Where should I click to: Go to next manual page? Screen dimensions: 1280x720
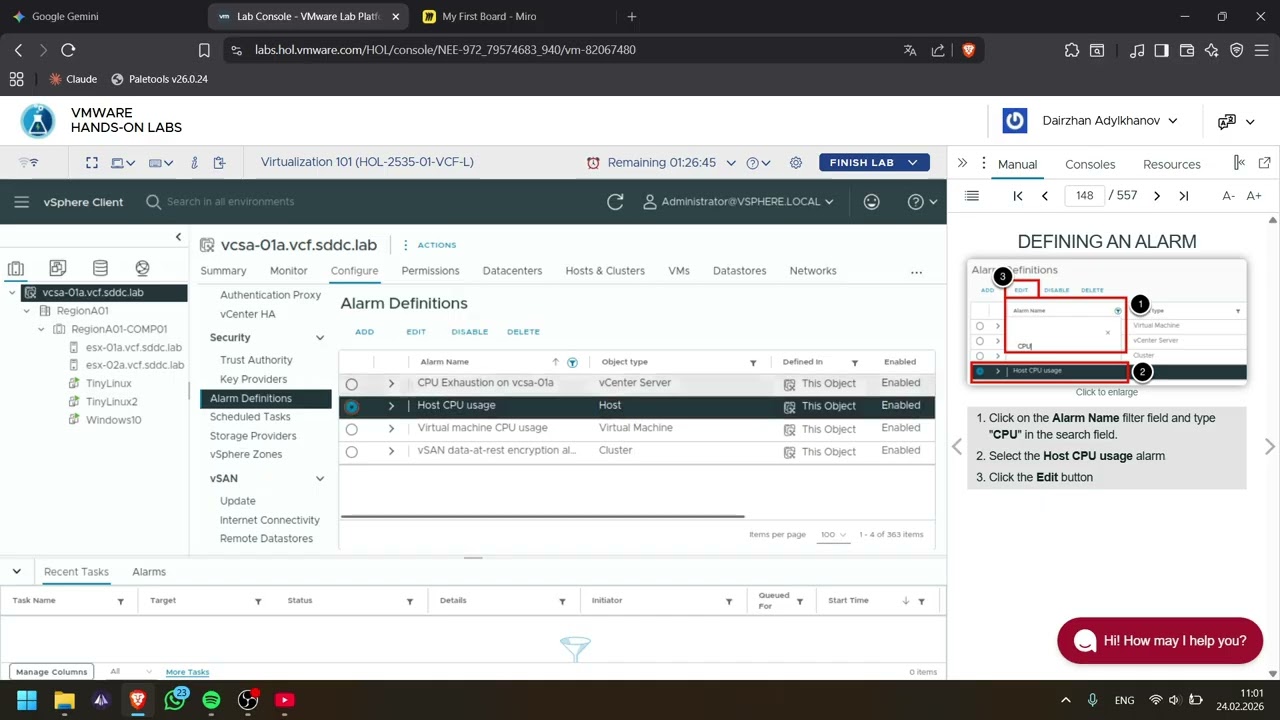click(1157, 196)
